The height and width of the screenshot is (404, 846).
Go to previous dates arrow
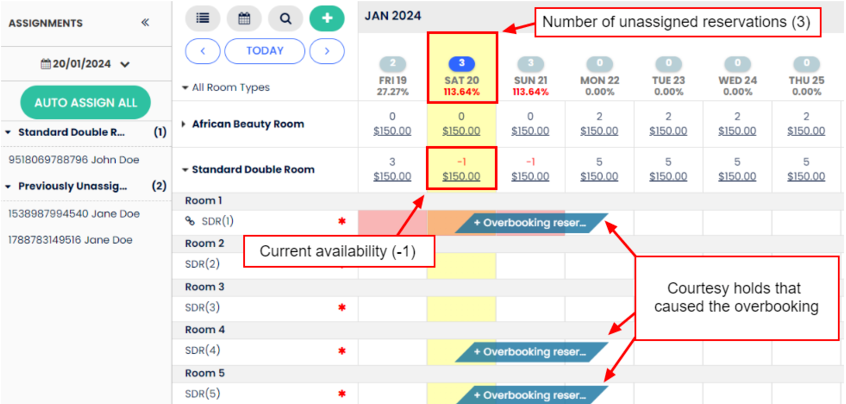tap(203, 50)
